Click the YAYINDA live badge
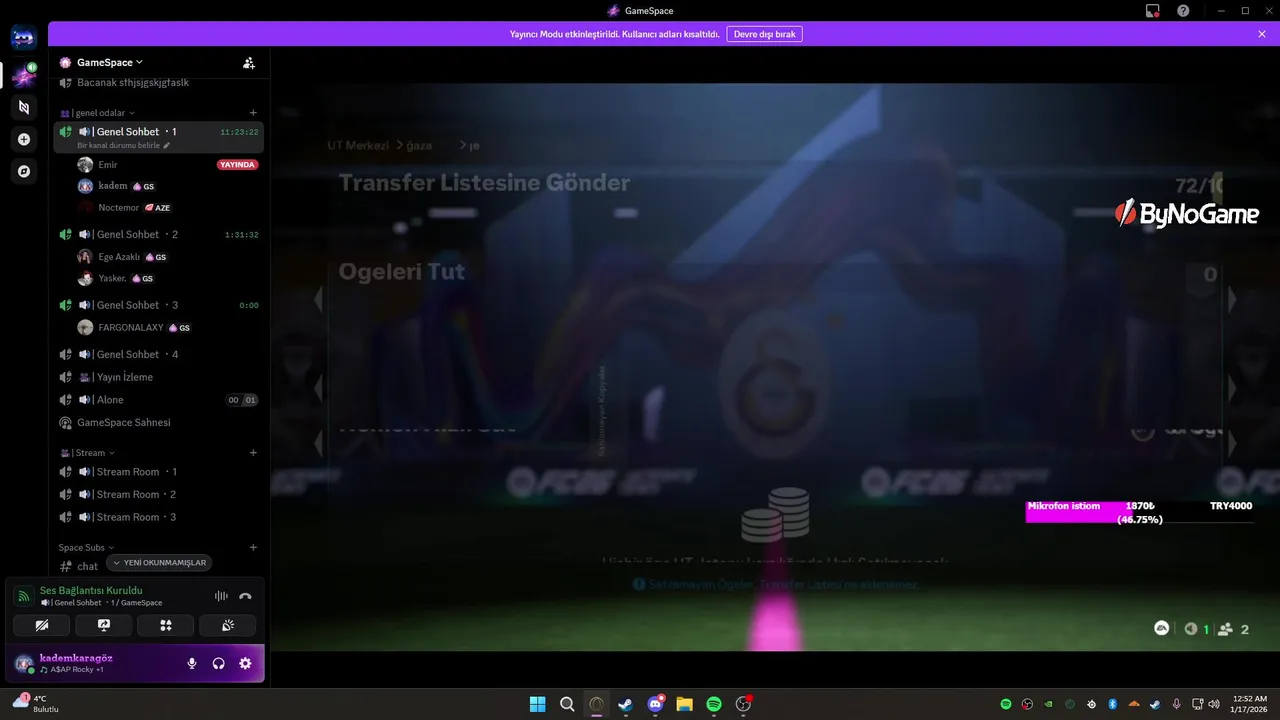The width and height of the screenshot is (1280, 720). click(238, 164)
